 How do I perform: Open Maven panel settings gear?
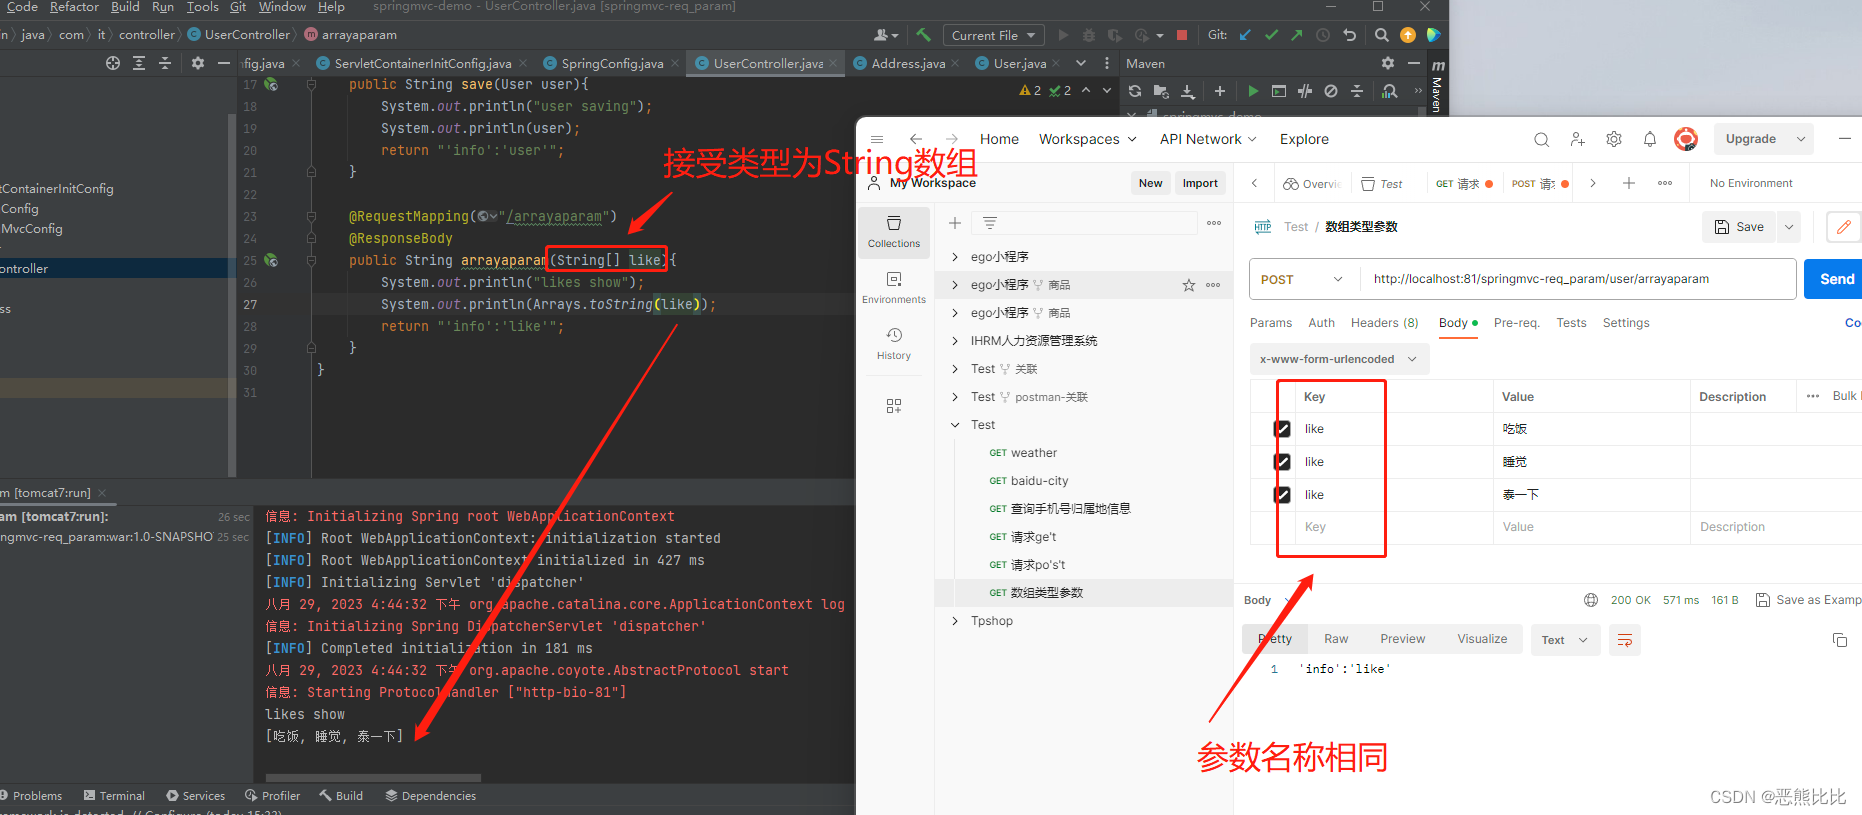(1387, 63)
